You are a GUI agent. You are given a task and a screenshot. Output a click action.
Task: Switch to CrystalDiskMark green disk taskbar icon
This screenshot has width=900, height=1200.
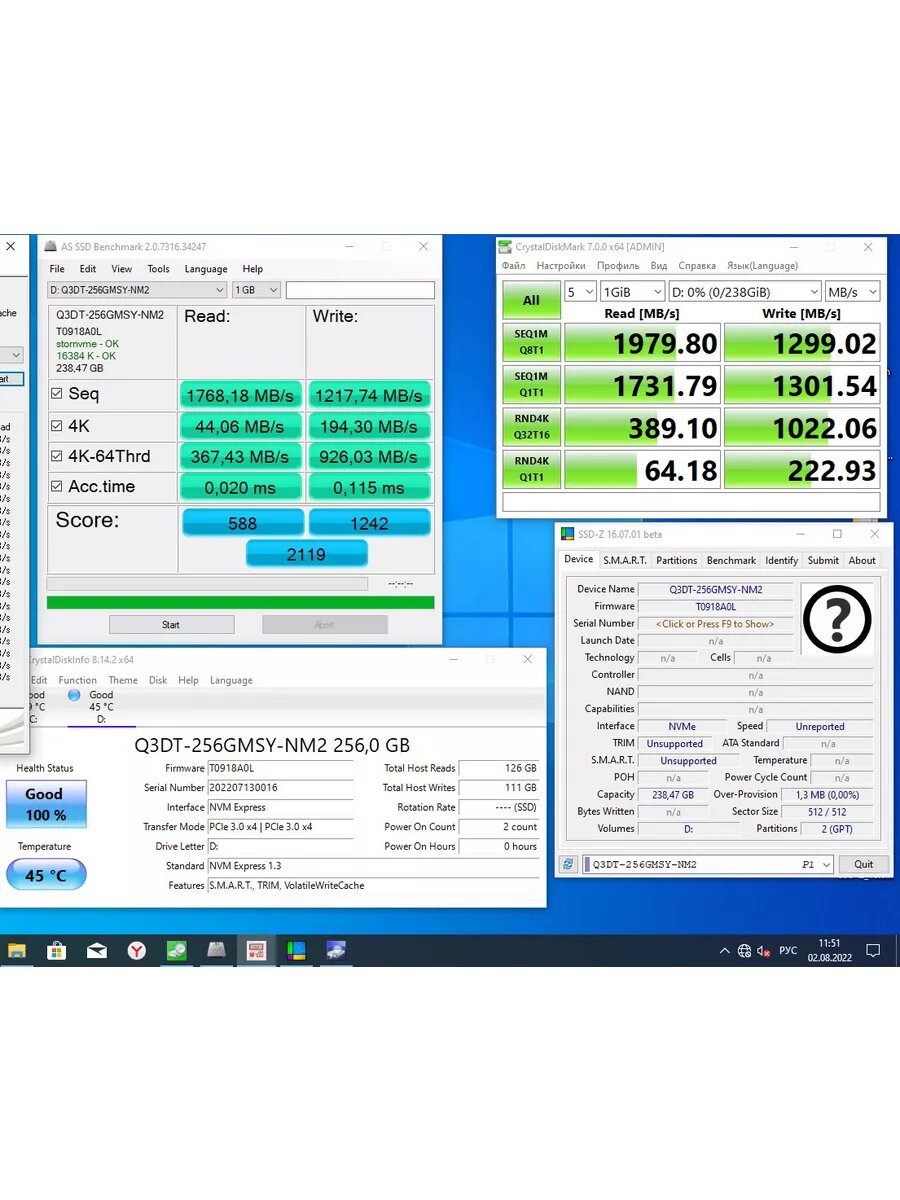coord(177,951)
